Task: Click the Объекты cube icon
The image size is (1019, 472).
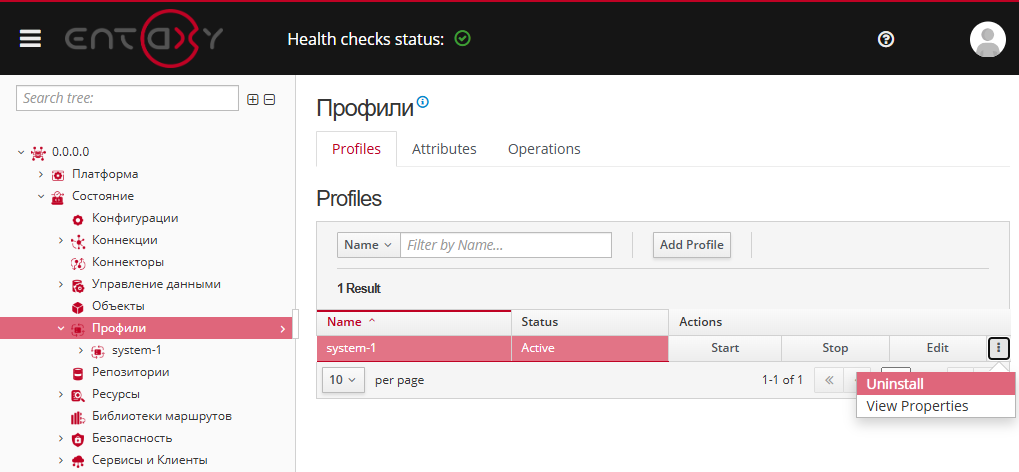Action: tap(78, 307)
